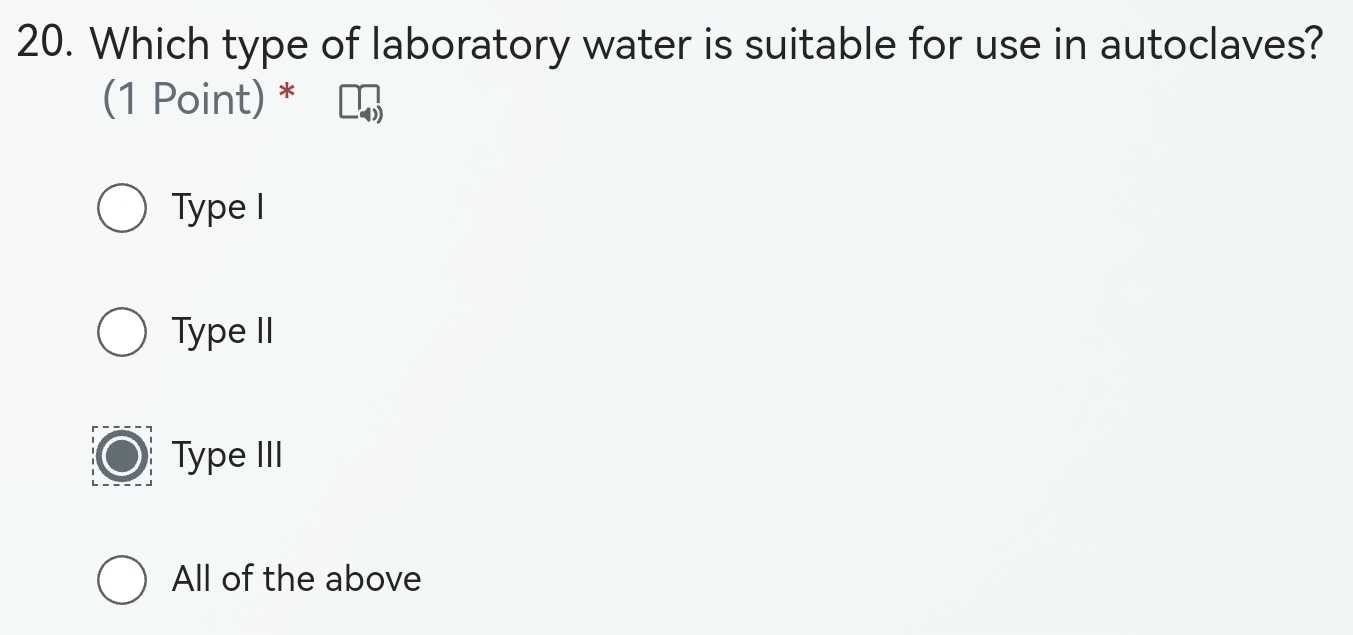Click the Type II option label

coord(222,331)
